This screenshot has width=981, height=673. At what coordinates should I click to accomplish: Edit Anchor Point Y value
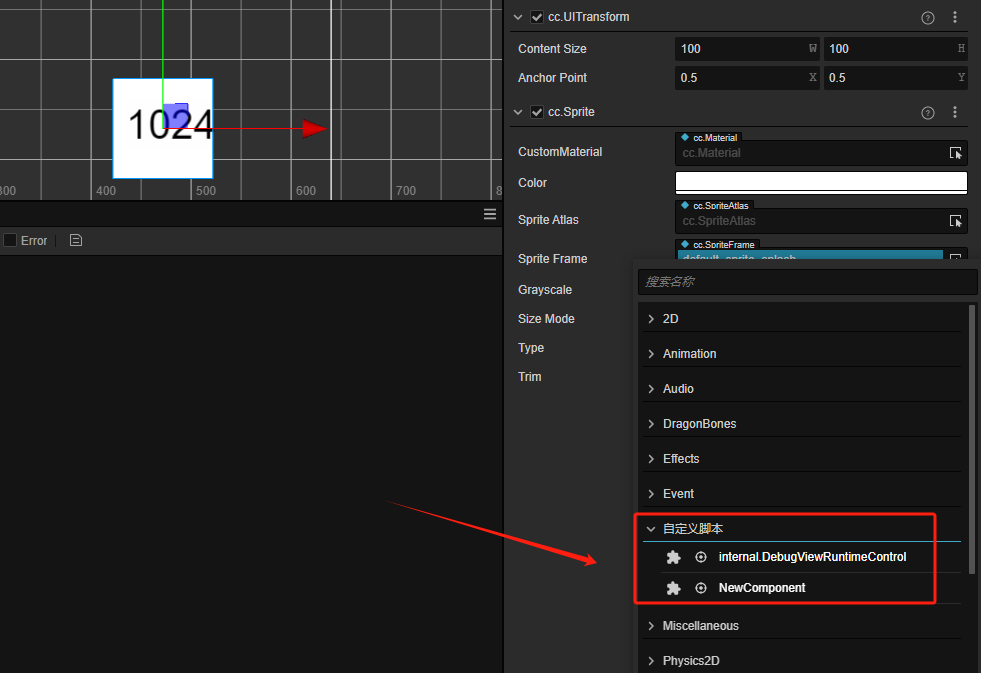[x=895, y=78]
